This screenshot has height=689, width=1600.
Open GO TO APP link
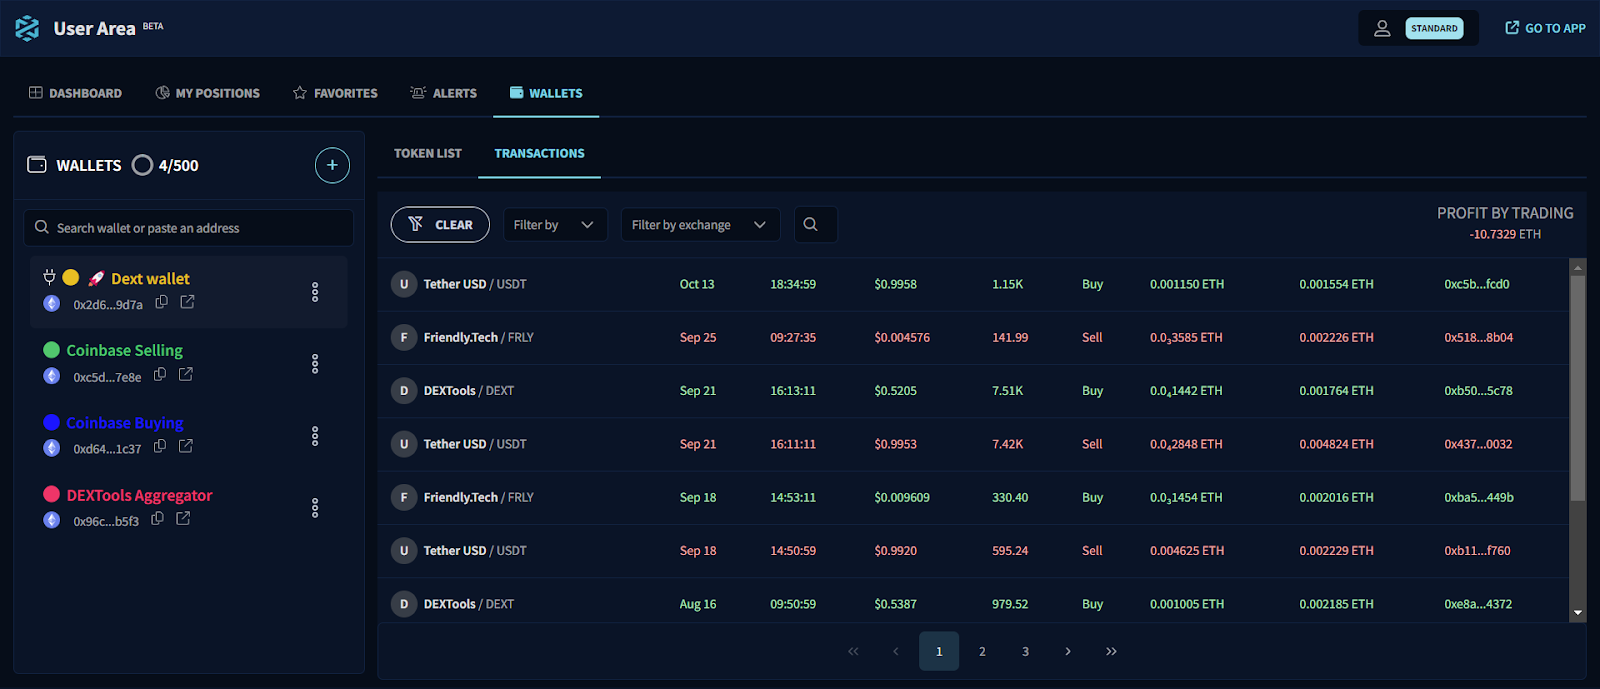(x=1545, y=28)
